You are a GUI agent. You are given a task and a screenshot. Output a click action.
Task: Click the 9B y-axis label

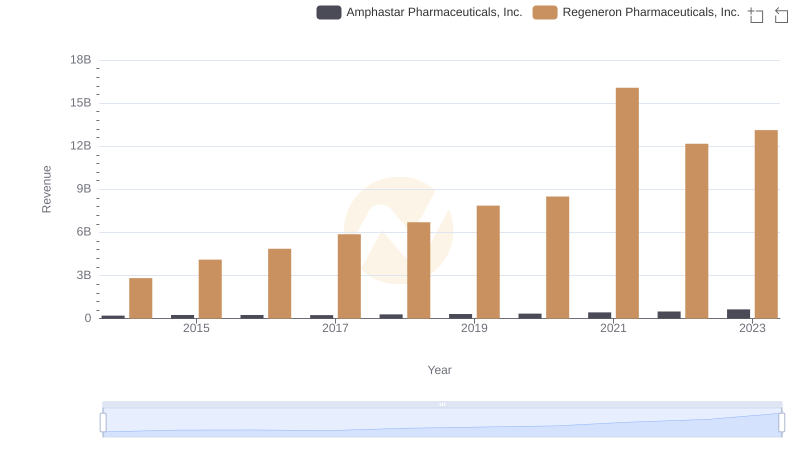pyautogui.click(x=84, y=189)
